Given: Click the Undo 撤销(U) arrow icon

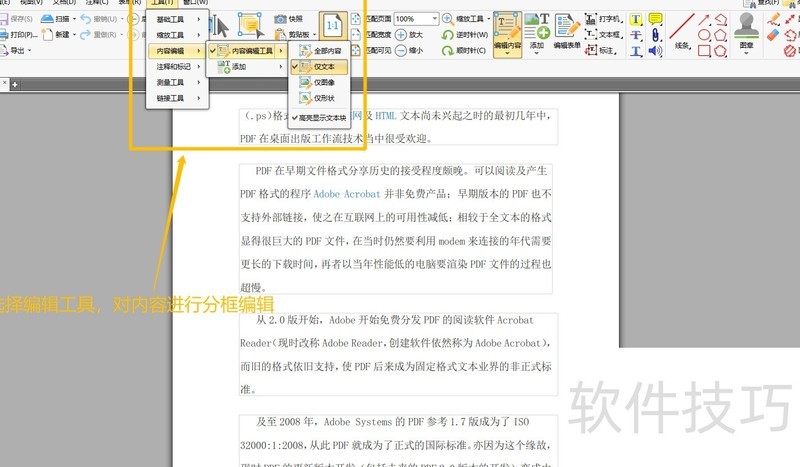Looking at the screenshot, I should tap(85, 19).
